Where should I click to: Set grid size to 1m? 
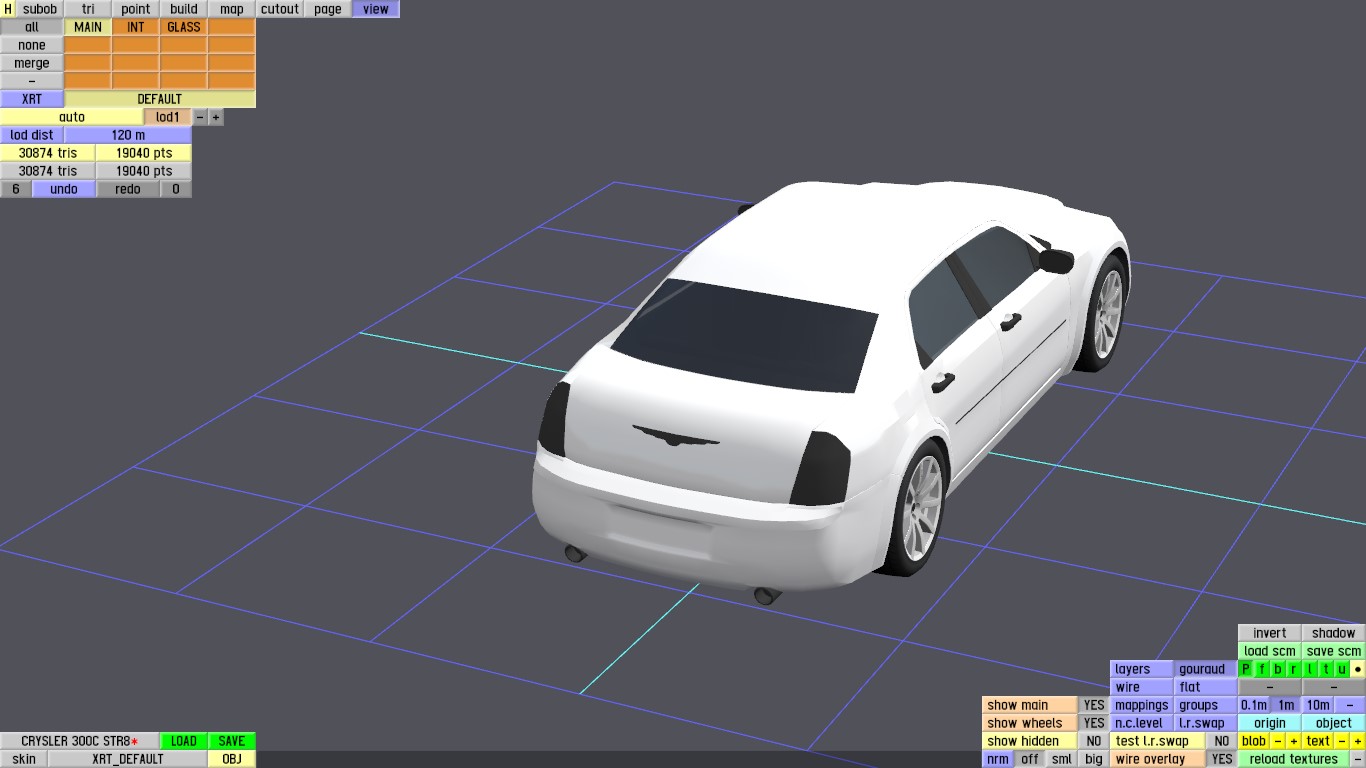click(x=1286, y=705)
